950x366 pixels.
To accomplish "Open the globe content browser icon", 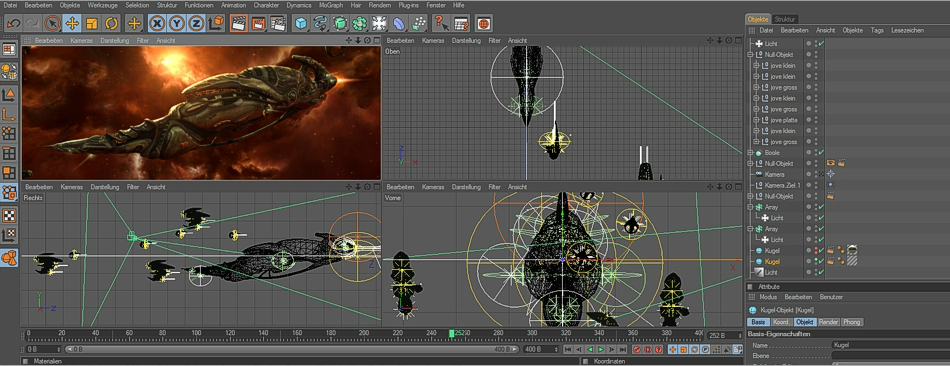I will (483, 24).
